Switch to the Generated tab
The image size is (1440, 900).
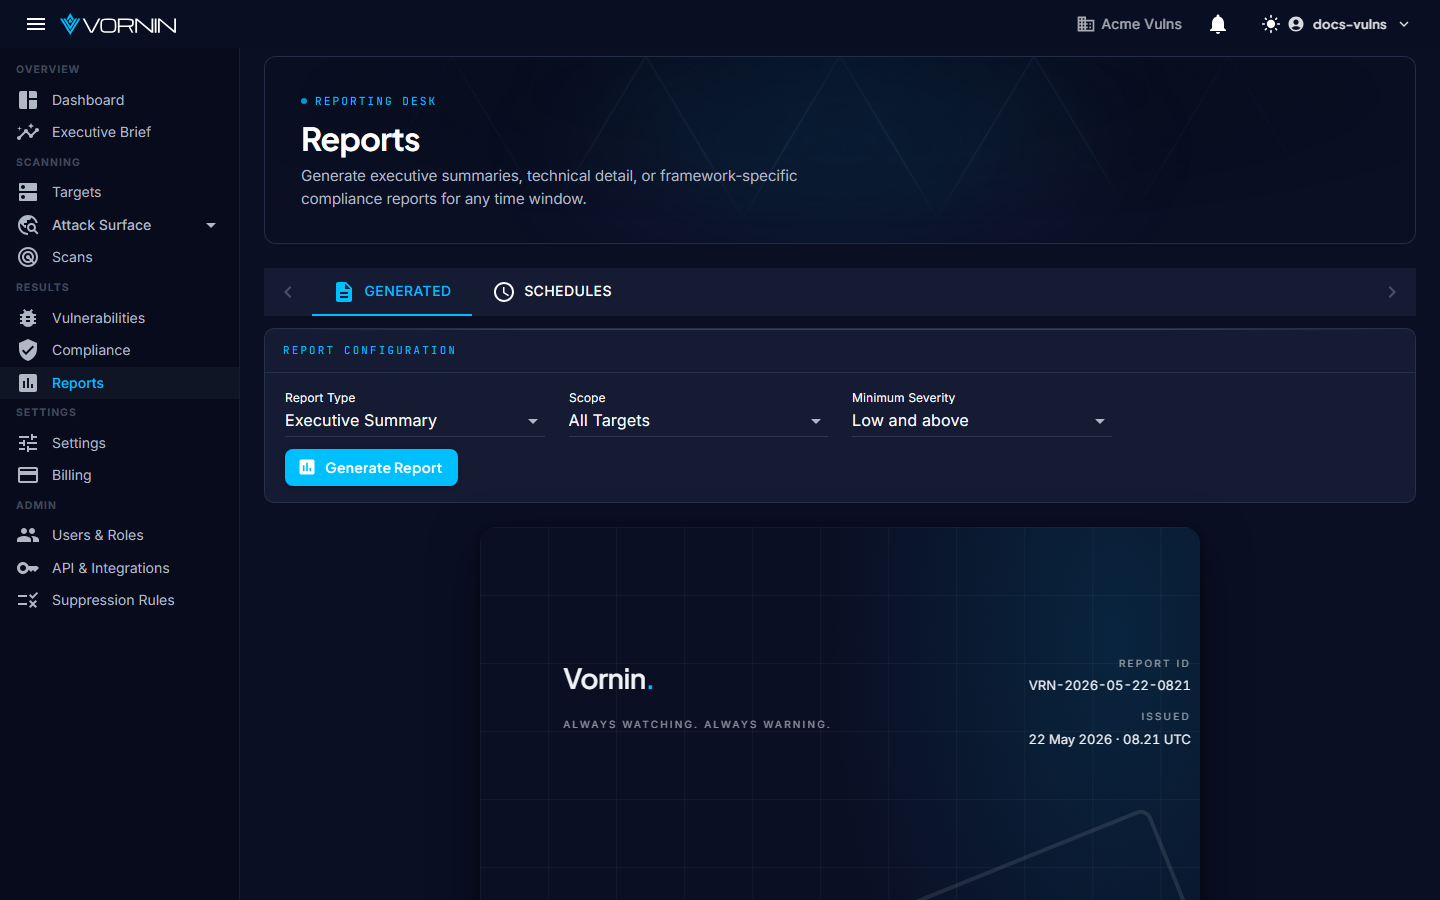click(392, 292)
